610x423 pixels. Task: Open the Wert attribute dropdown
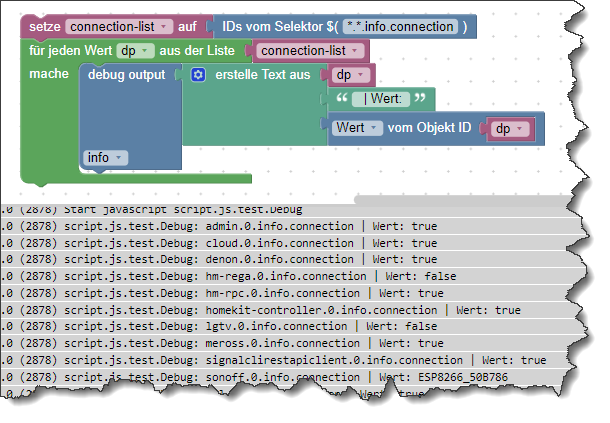click(x=357, y=128)
